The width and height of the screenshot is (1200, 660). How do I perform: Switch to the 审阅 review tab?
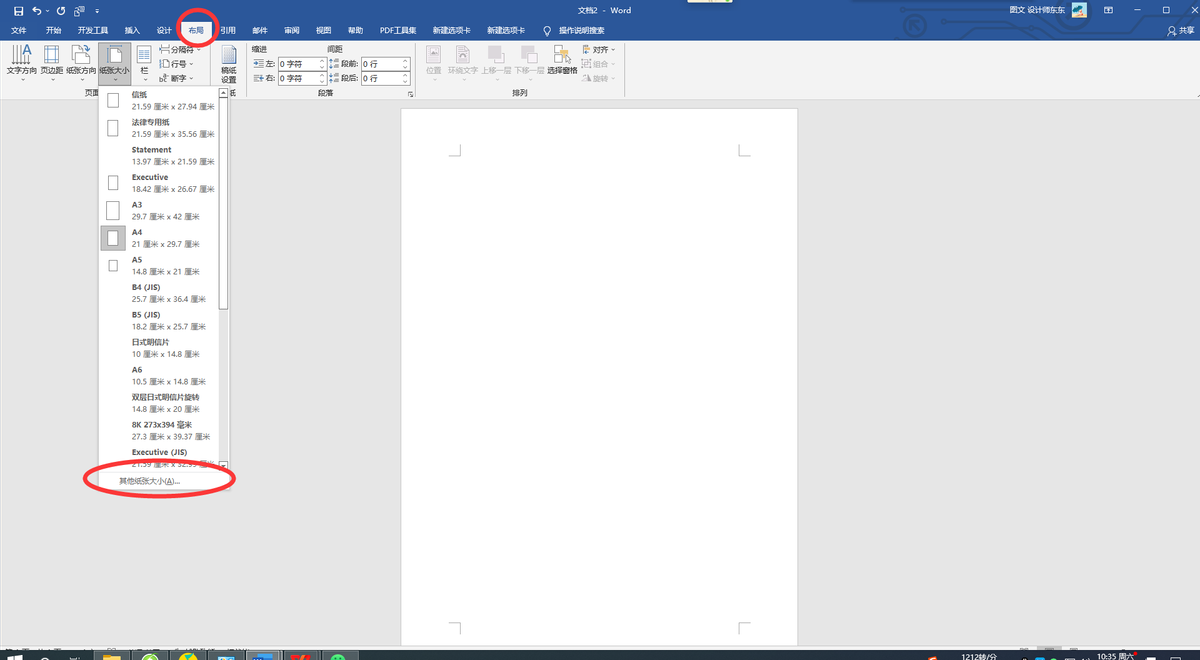(x=291, y=31)
